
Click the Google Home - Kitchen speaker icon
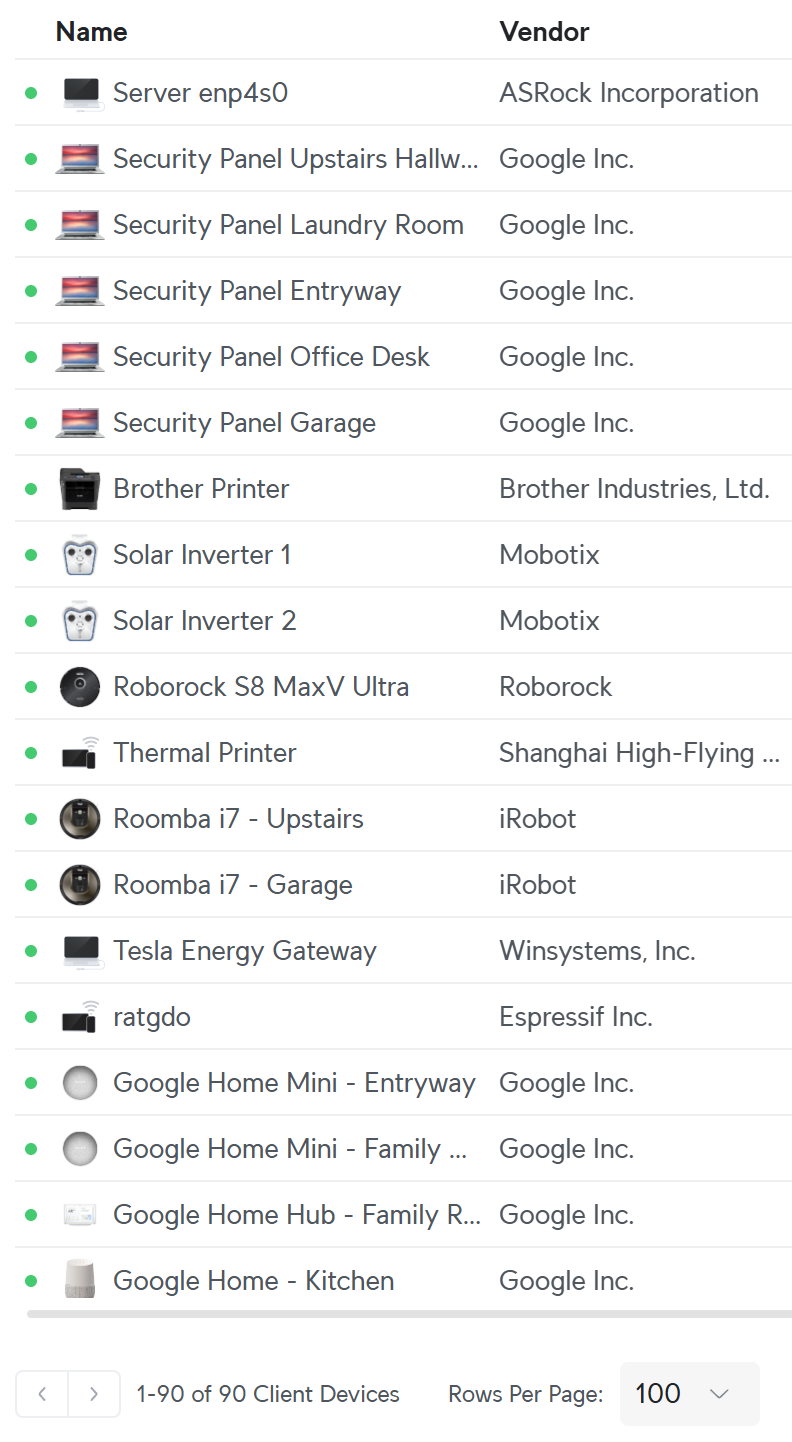click(x=80, y=1281)
